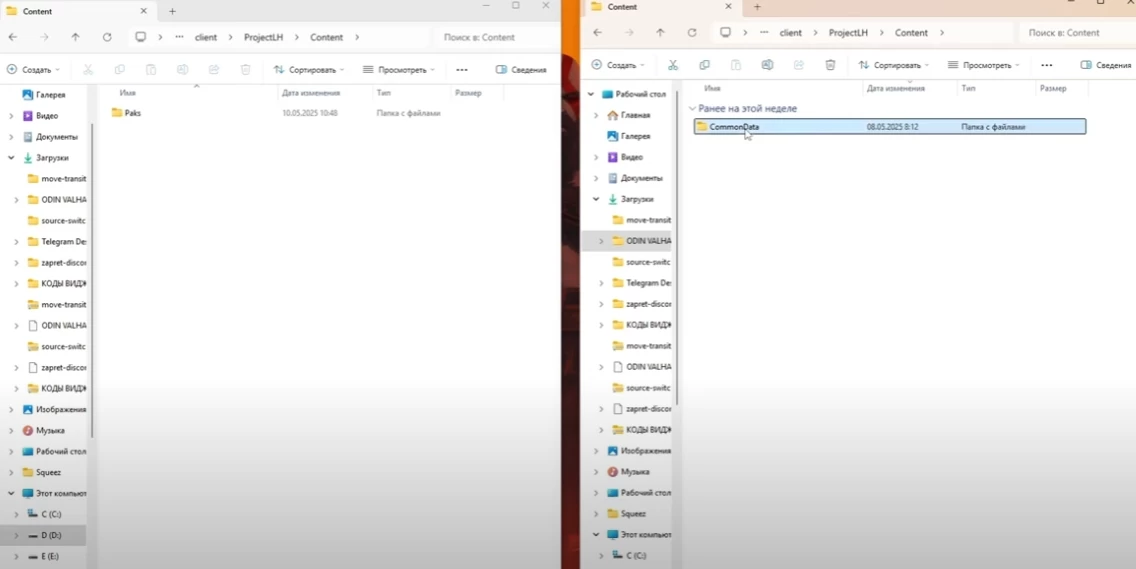
Task: Open the Просмотреть dropdown in the right window
Action: point(983,65)
